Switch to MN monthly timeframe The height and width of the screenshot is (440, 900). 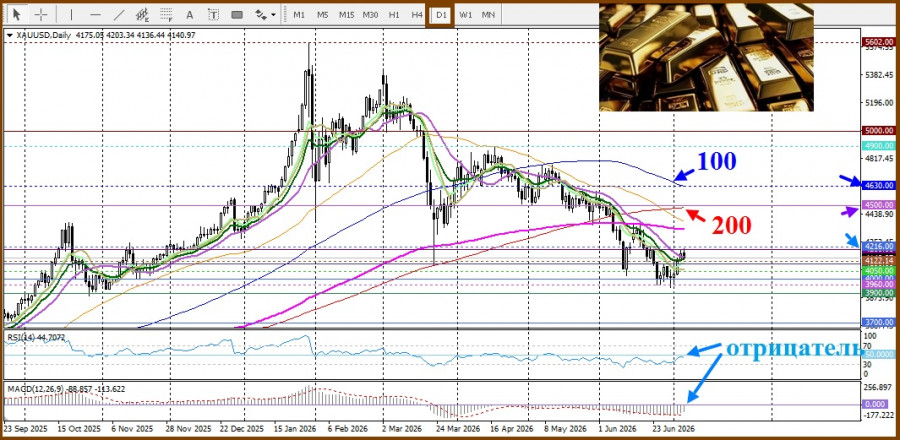click(x=488, y=15)
